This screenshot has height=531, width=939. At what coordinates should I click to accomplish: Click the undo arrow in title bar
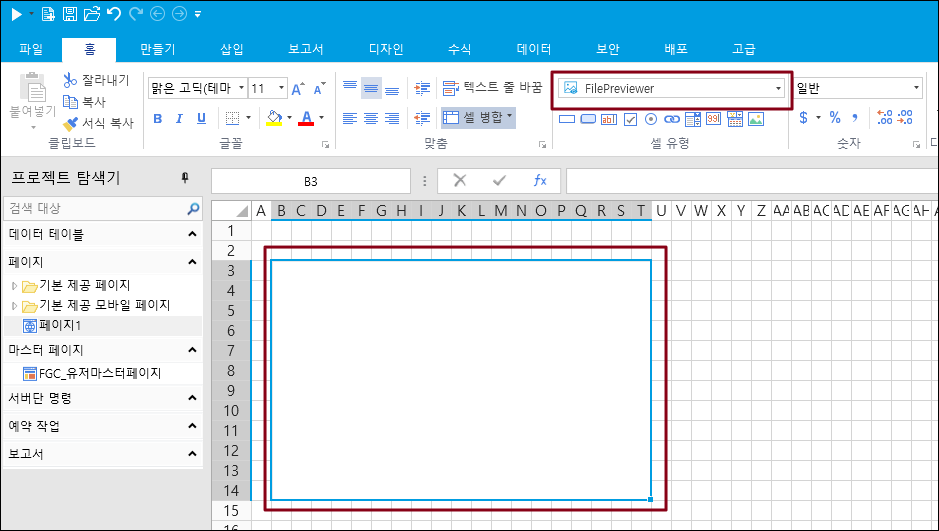(x=113, y=14)
